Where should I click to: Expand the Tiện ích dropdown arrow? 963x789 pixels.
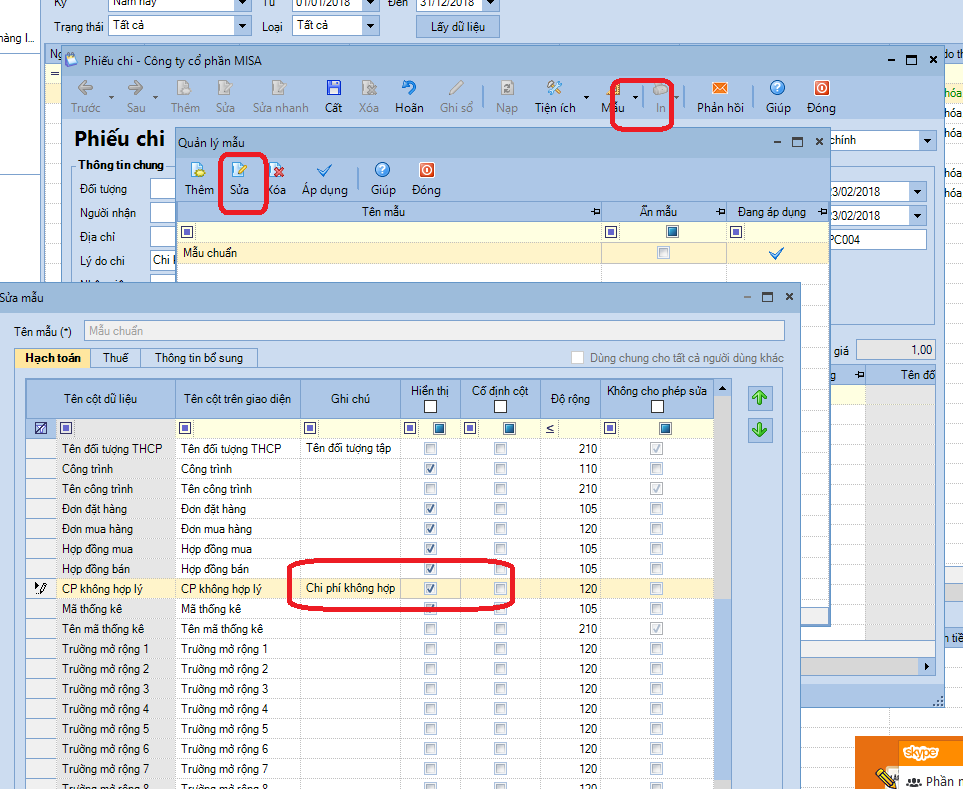(x=587, y=97)
